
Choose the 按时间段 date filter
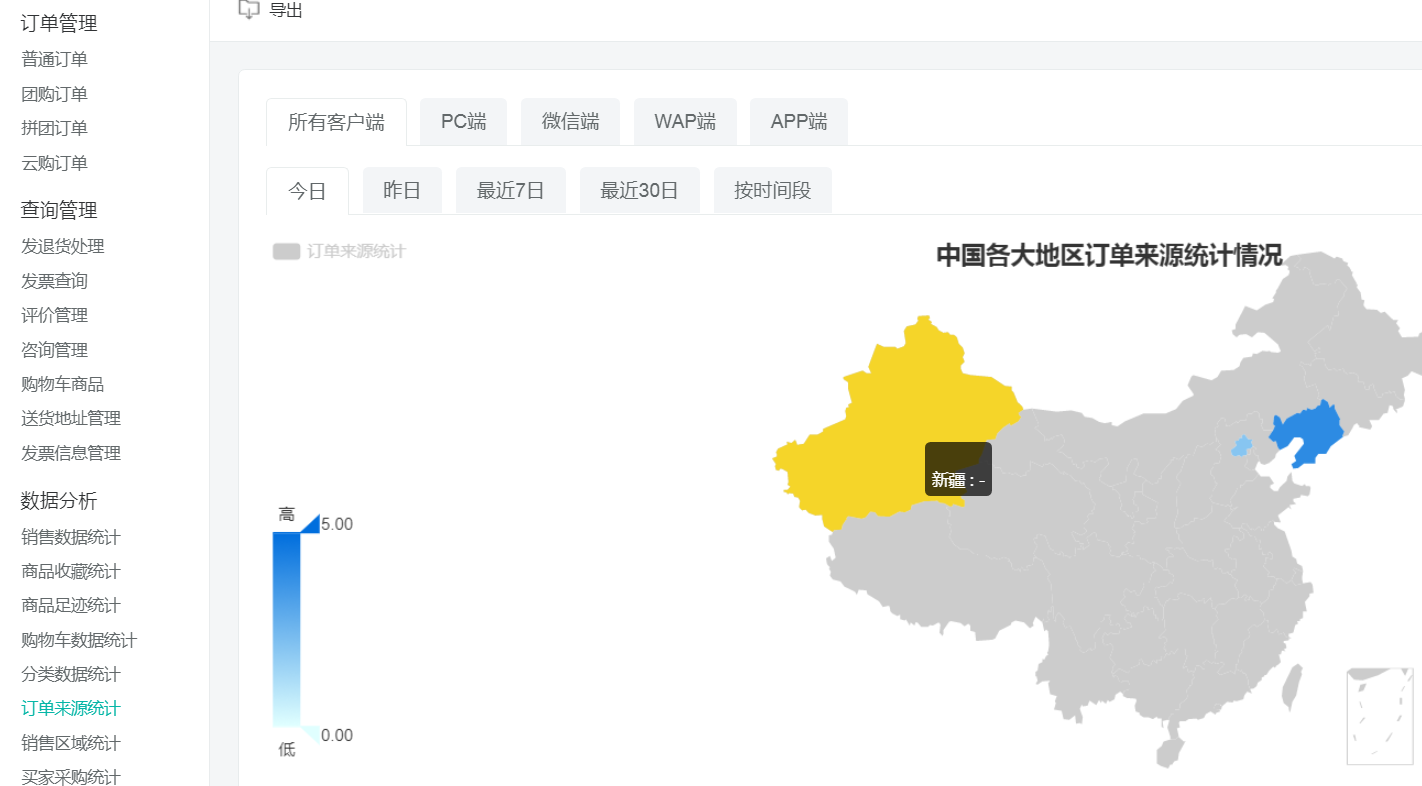click(772, 191)
